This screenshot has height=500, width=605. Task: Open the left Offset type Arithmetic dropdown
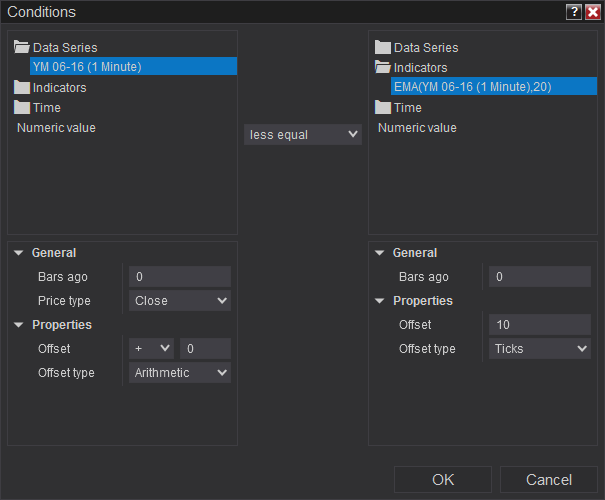[180, 372]
